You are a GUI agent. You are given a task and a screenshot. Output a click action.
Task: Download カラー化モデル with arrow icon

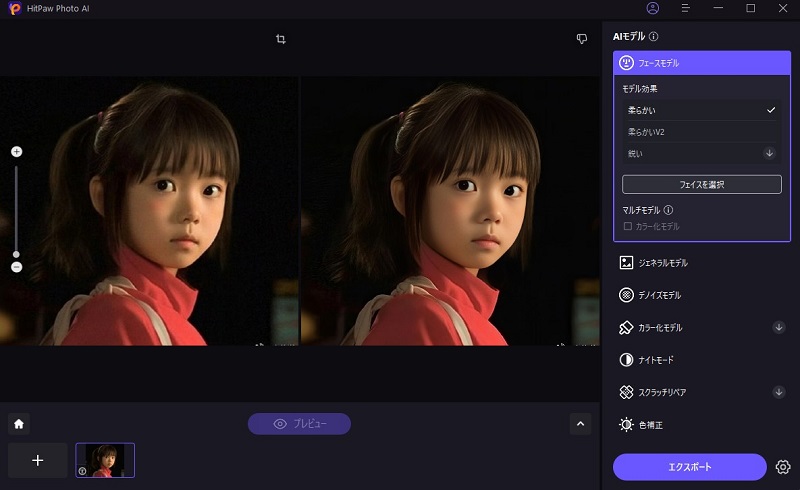(779, 327)
